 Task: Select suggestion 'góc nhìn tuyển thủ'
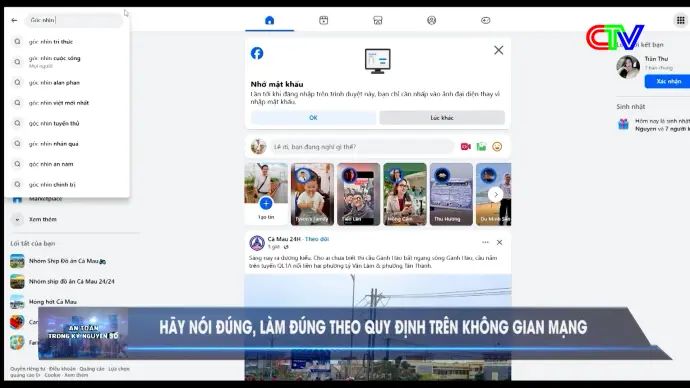[x=67, y=124]
